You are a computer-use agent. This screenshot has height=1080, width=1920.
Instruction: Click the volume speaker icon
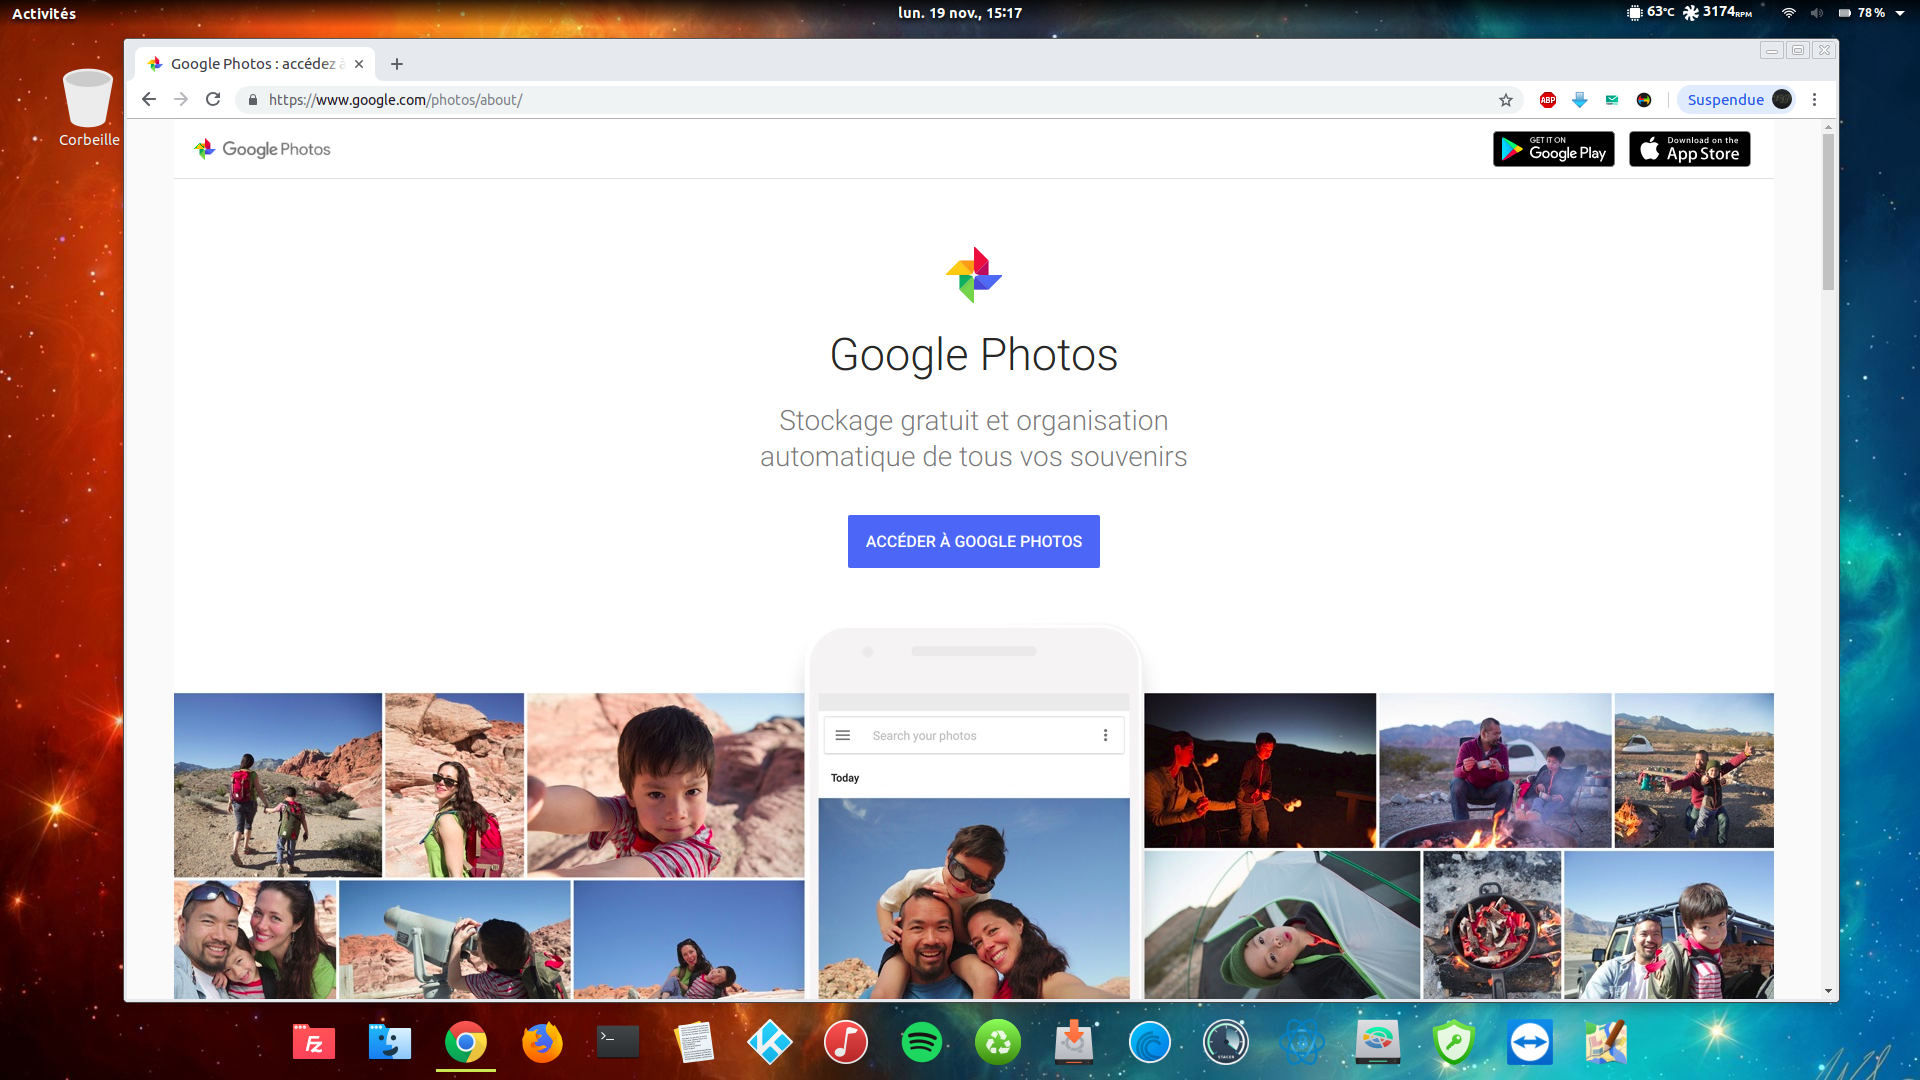(x=1817, y=13)
